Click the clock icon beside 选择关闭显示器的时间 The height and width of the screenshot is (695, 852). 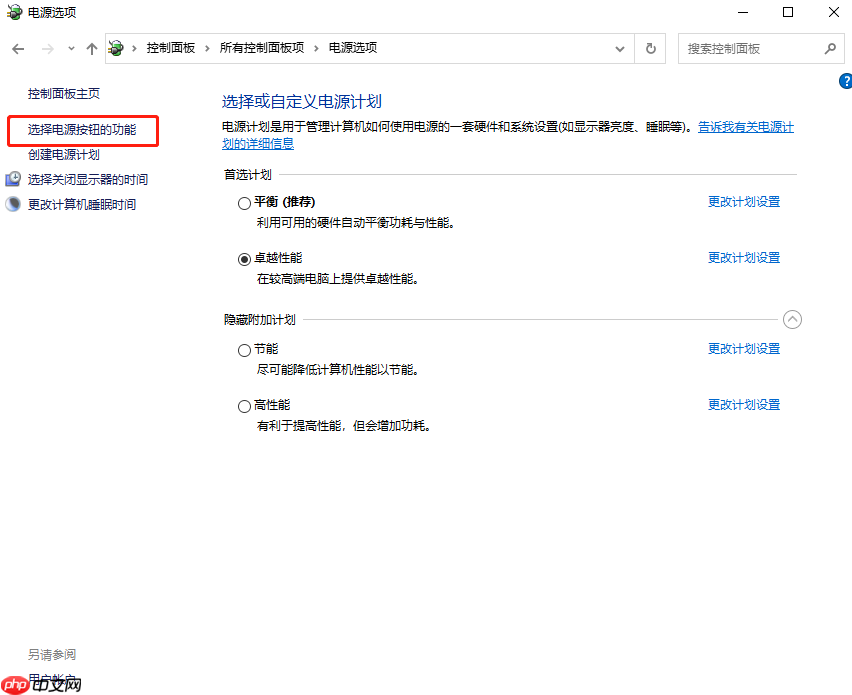[x=12, y=179]
